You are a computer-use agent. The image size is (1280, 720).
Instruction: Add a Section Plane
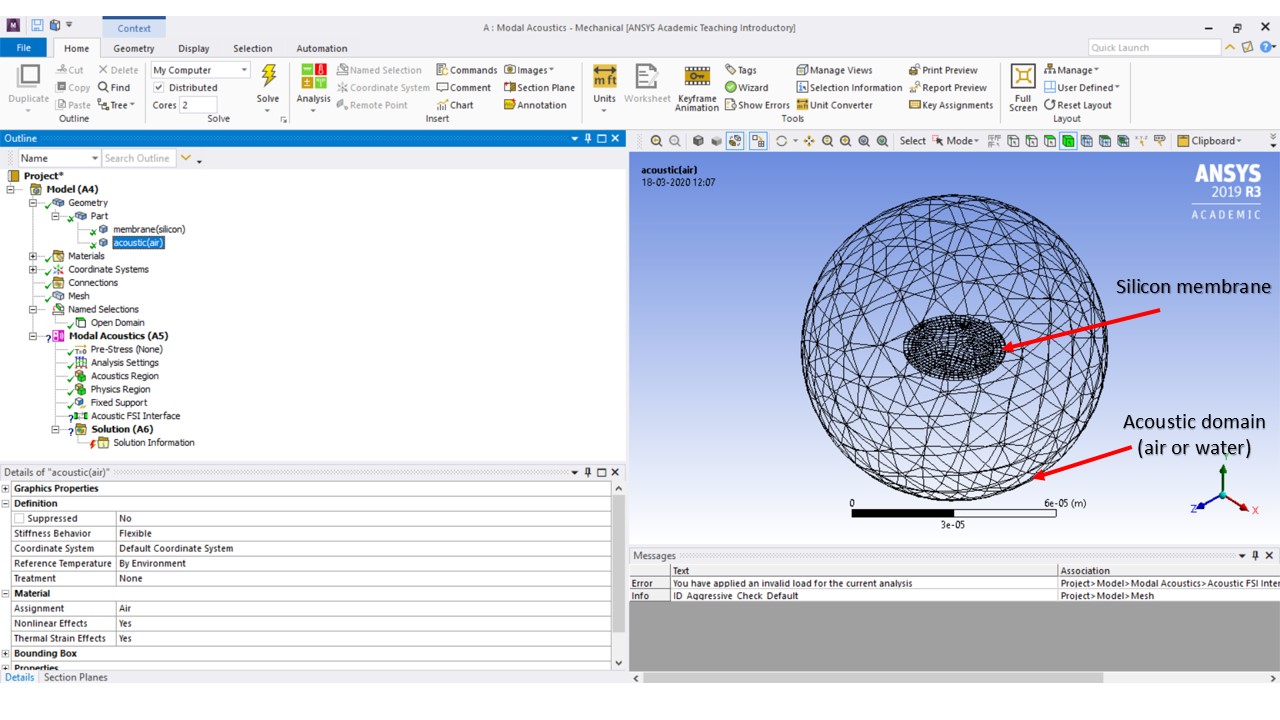538,88
